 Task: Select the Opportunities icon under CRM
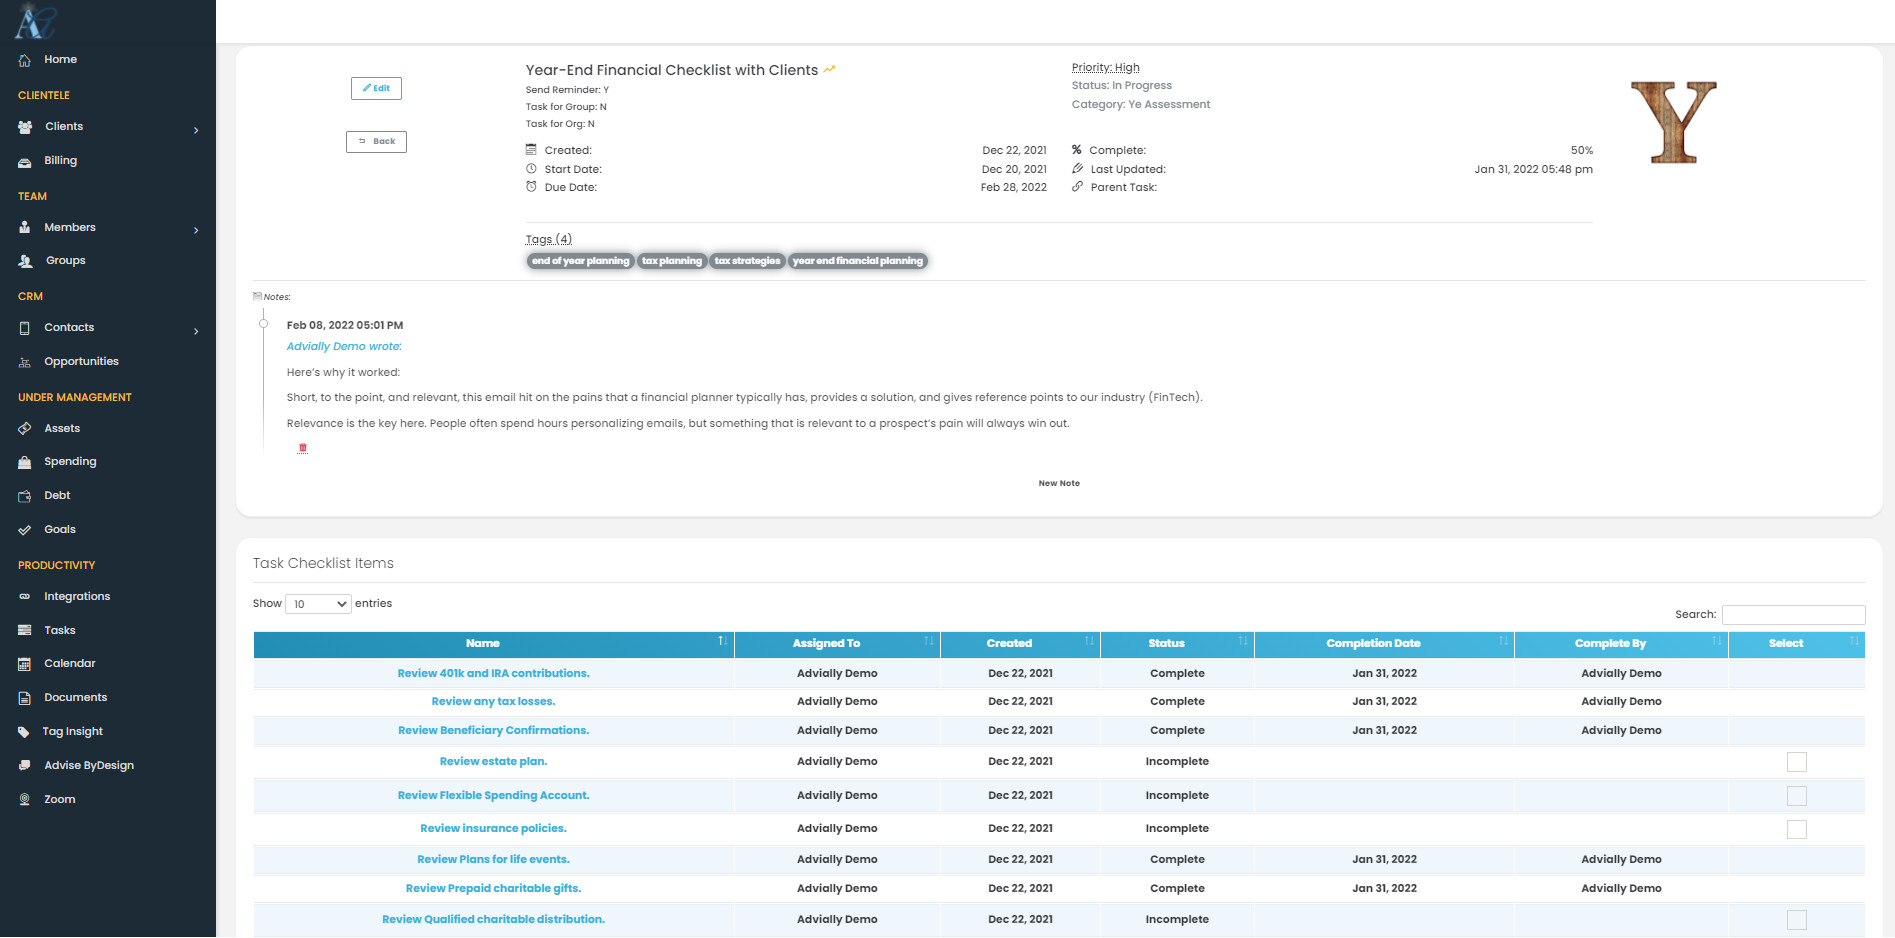pos(24,361)
